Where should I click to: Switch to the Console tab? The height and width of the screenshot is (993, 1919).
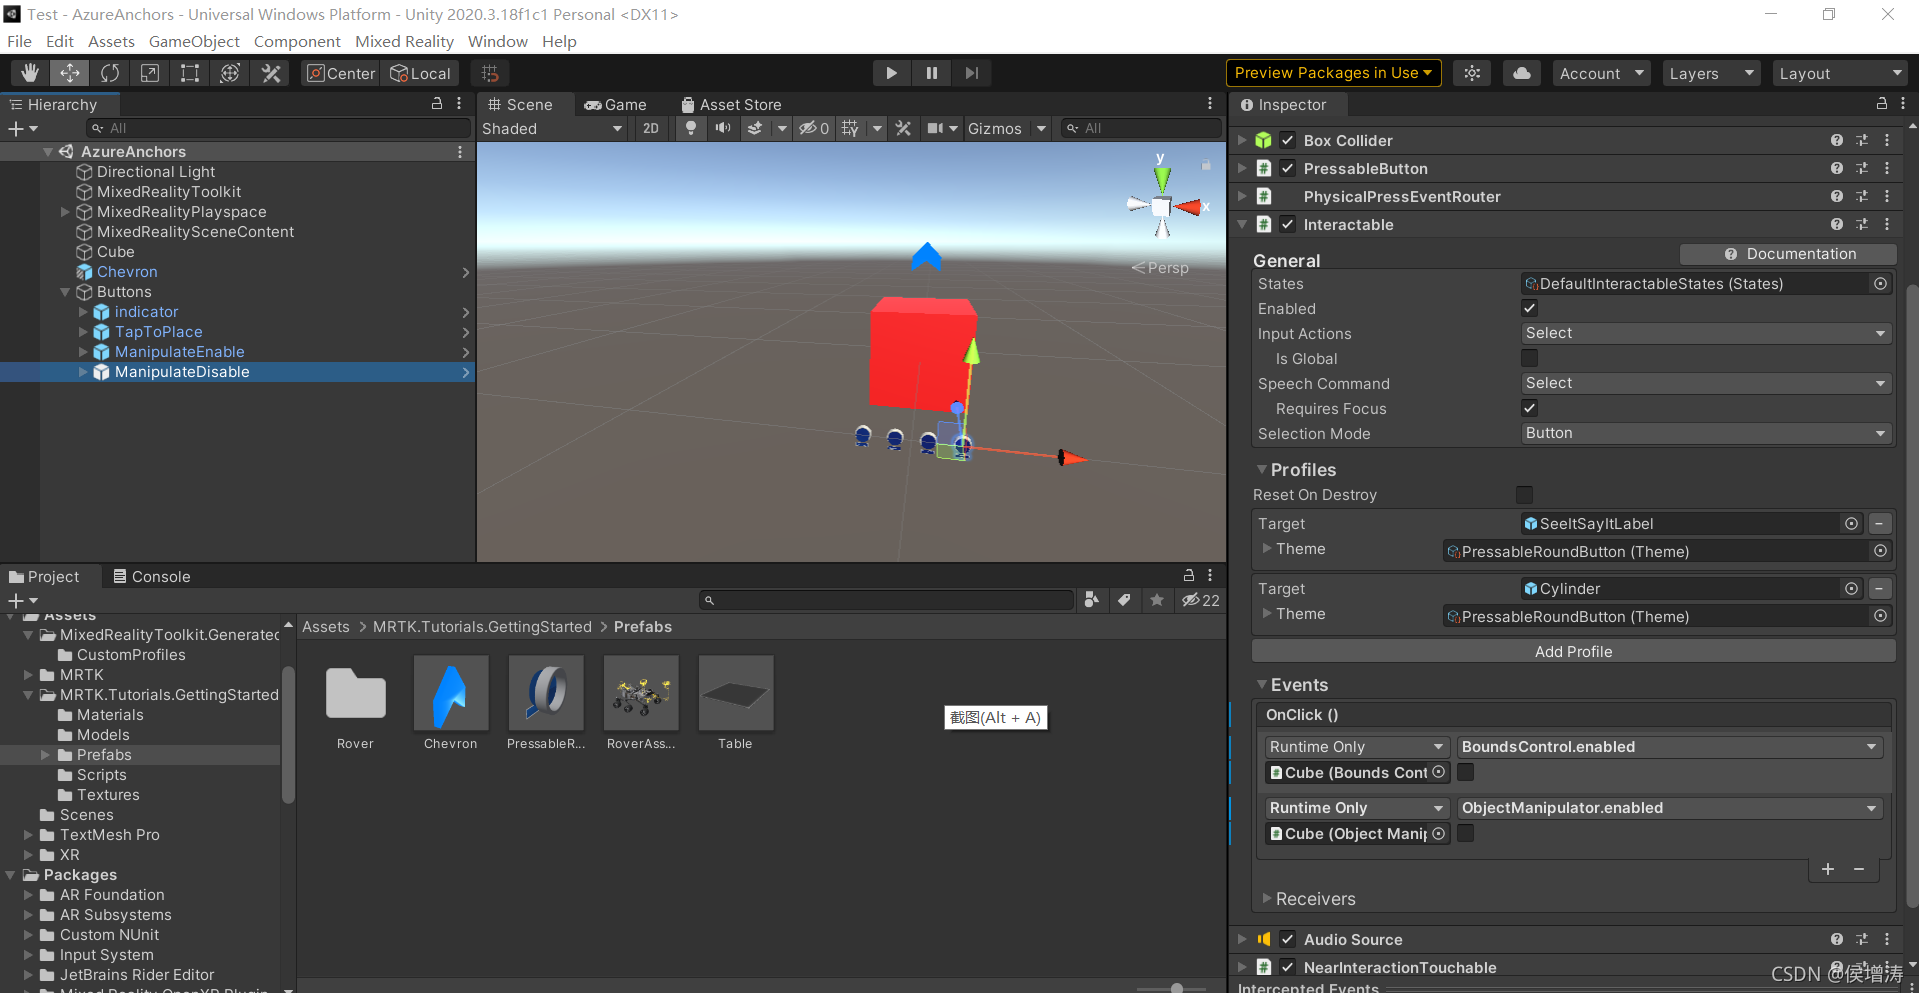pyautogui.click(x=151, y=576)
